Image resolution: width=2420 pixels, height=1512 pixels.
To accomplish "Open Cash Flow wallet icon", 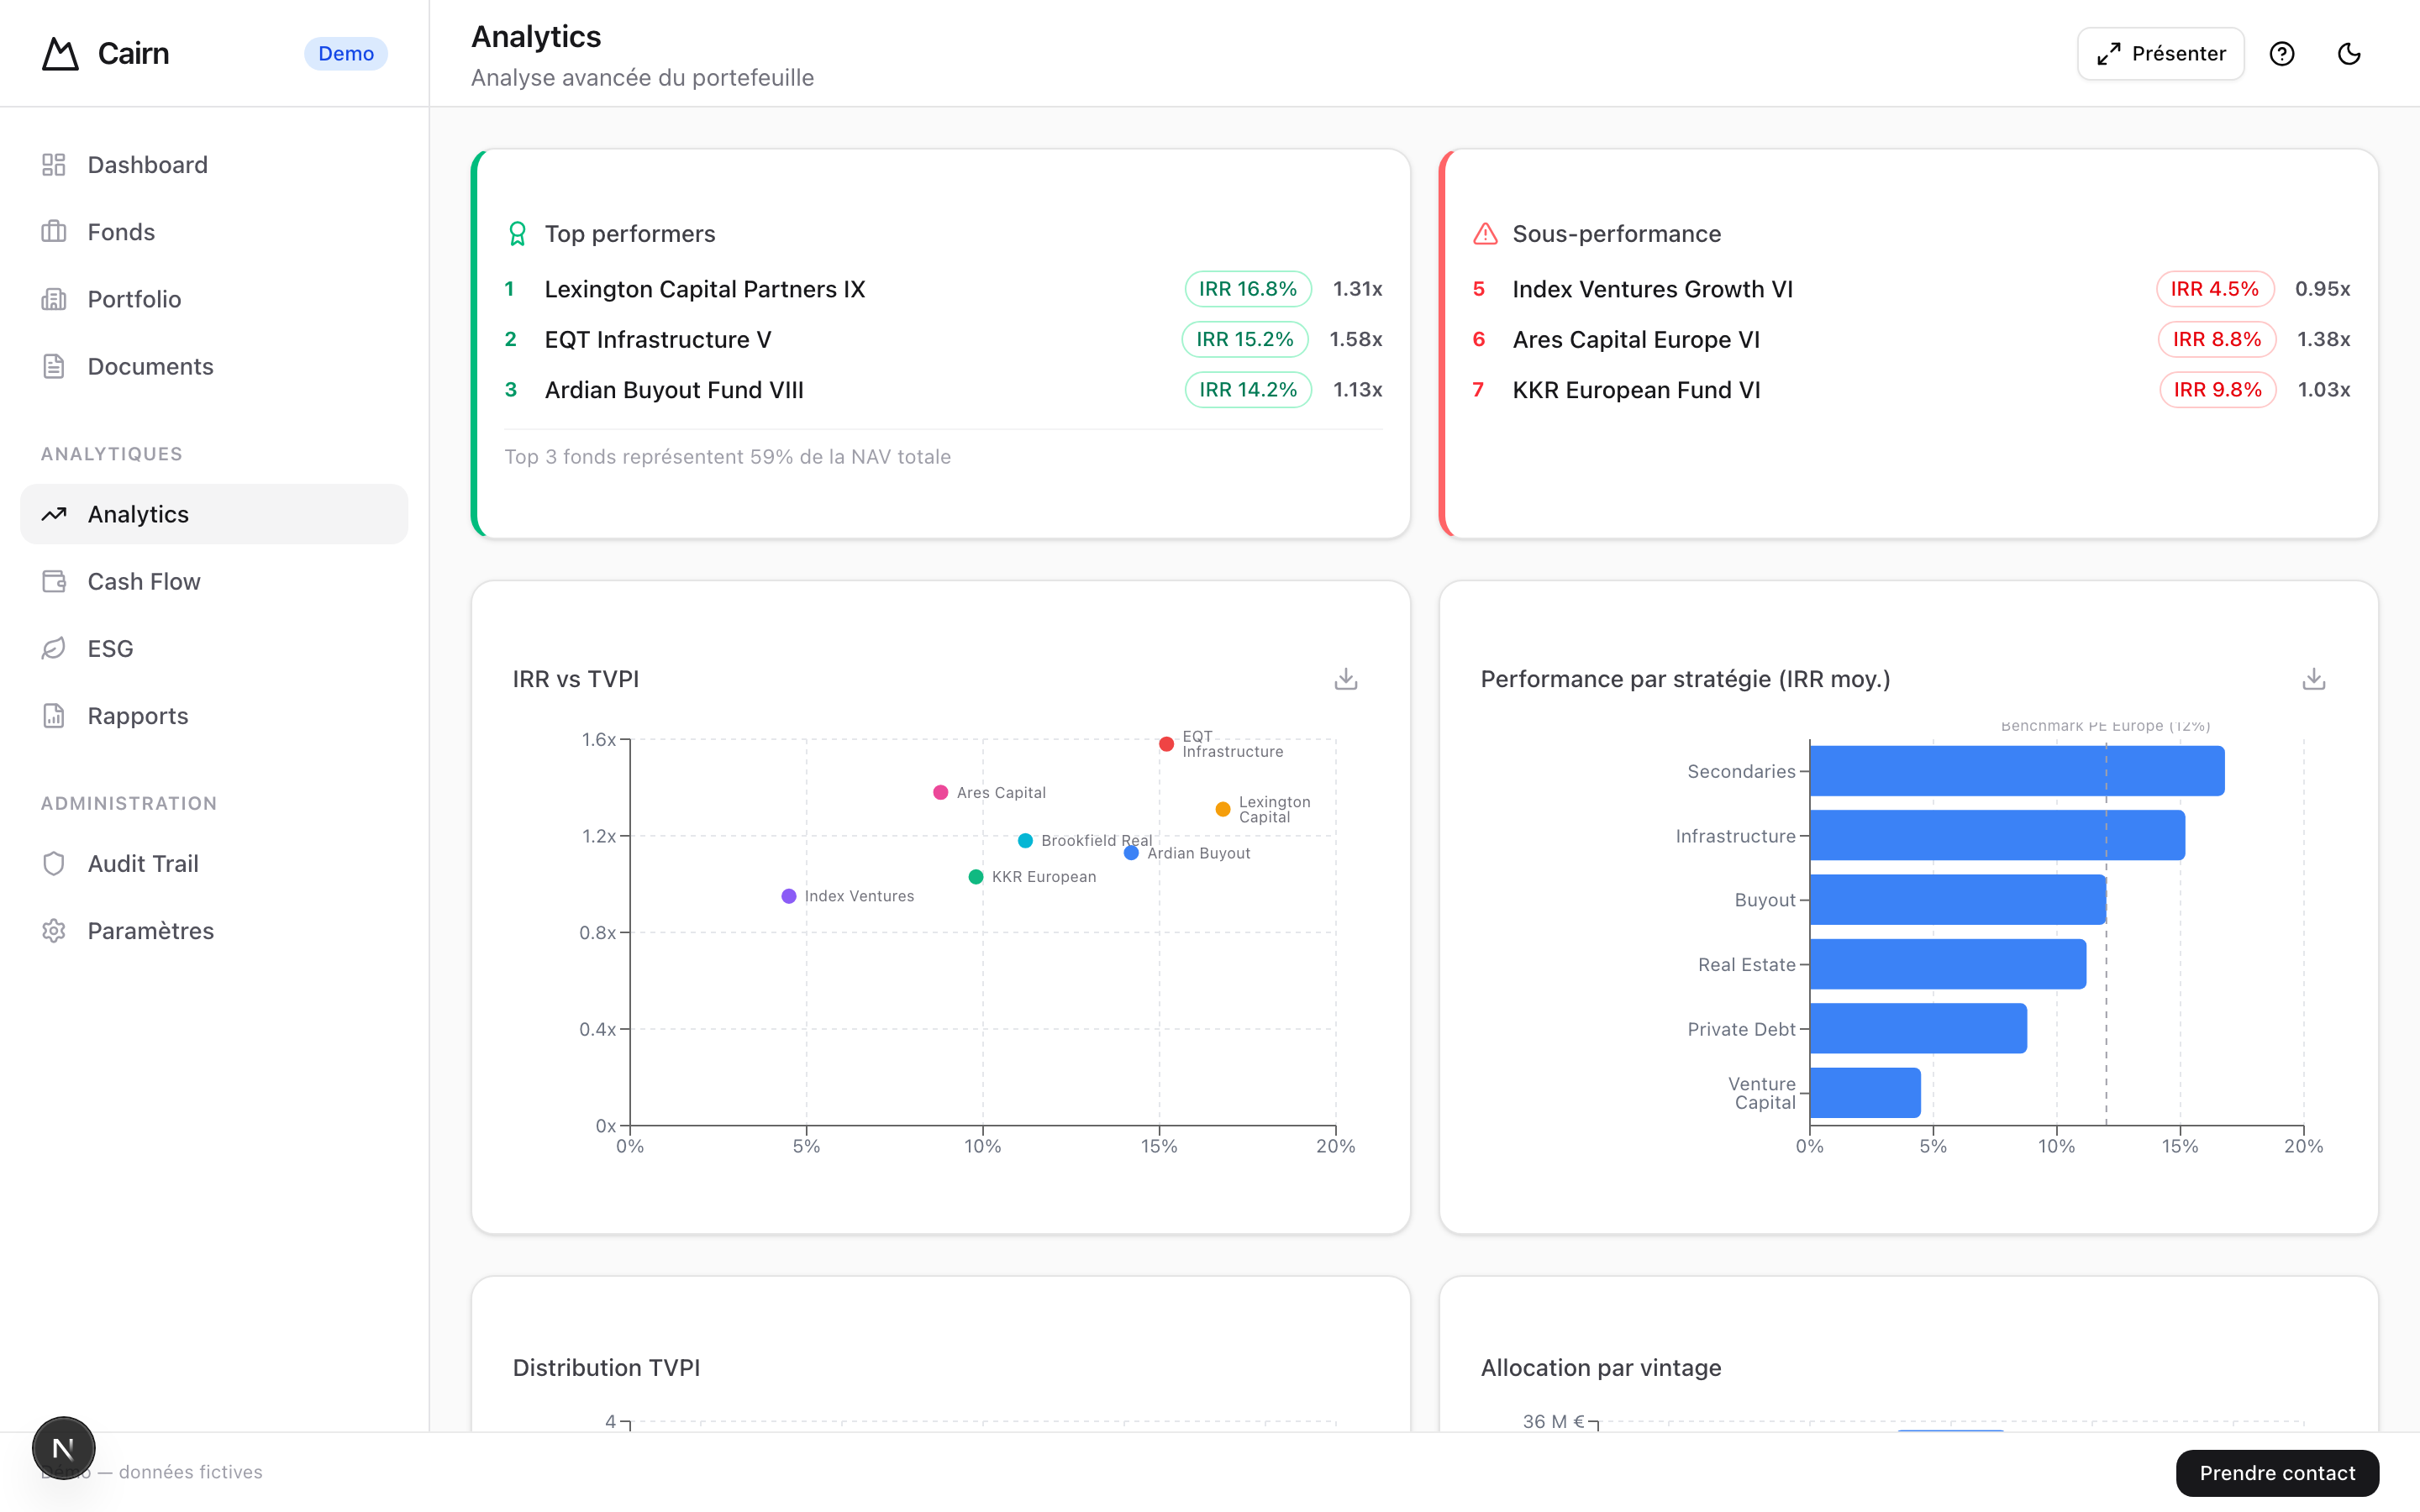I will coord(54,581).
